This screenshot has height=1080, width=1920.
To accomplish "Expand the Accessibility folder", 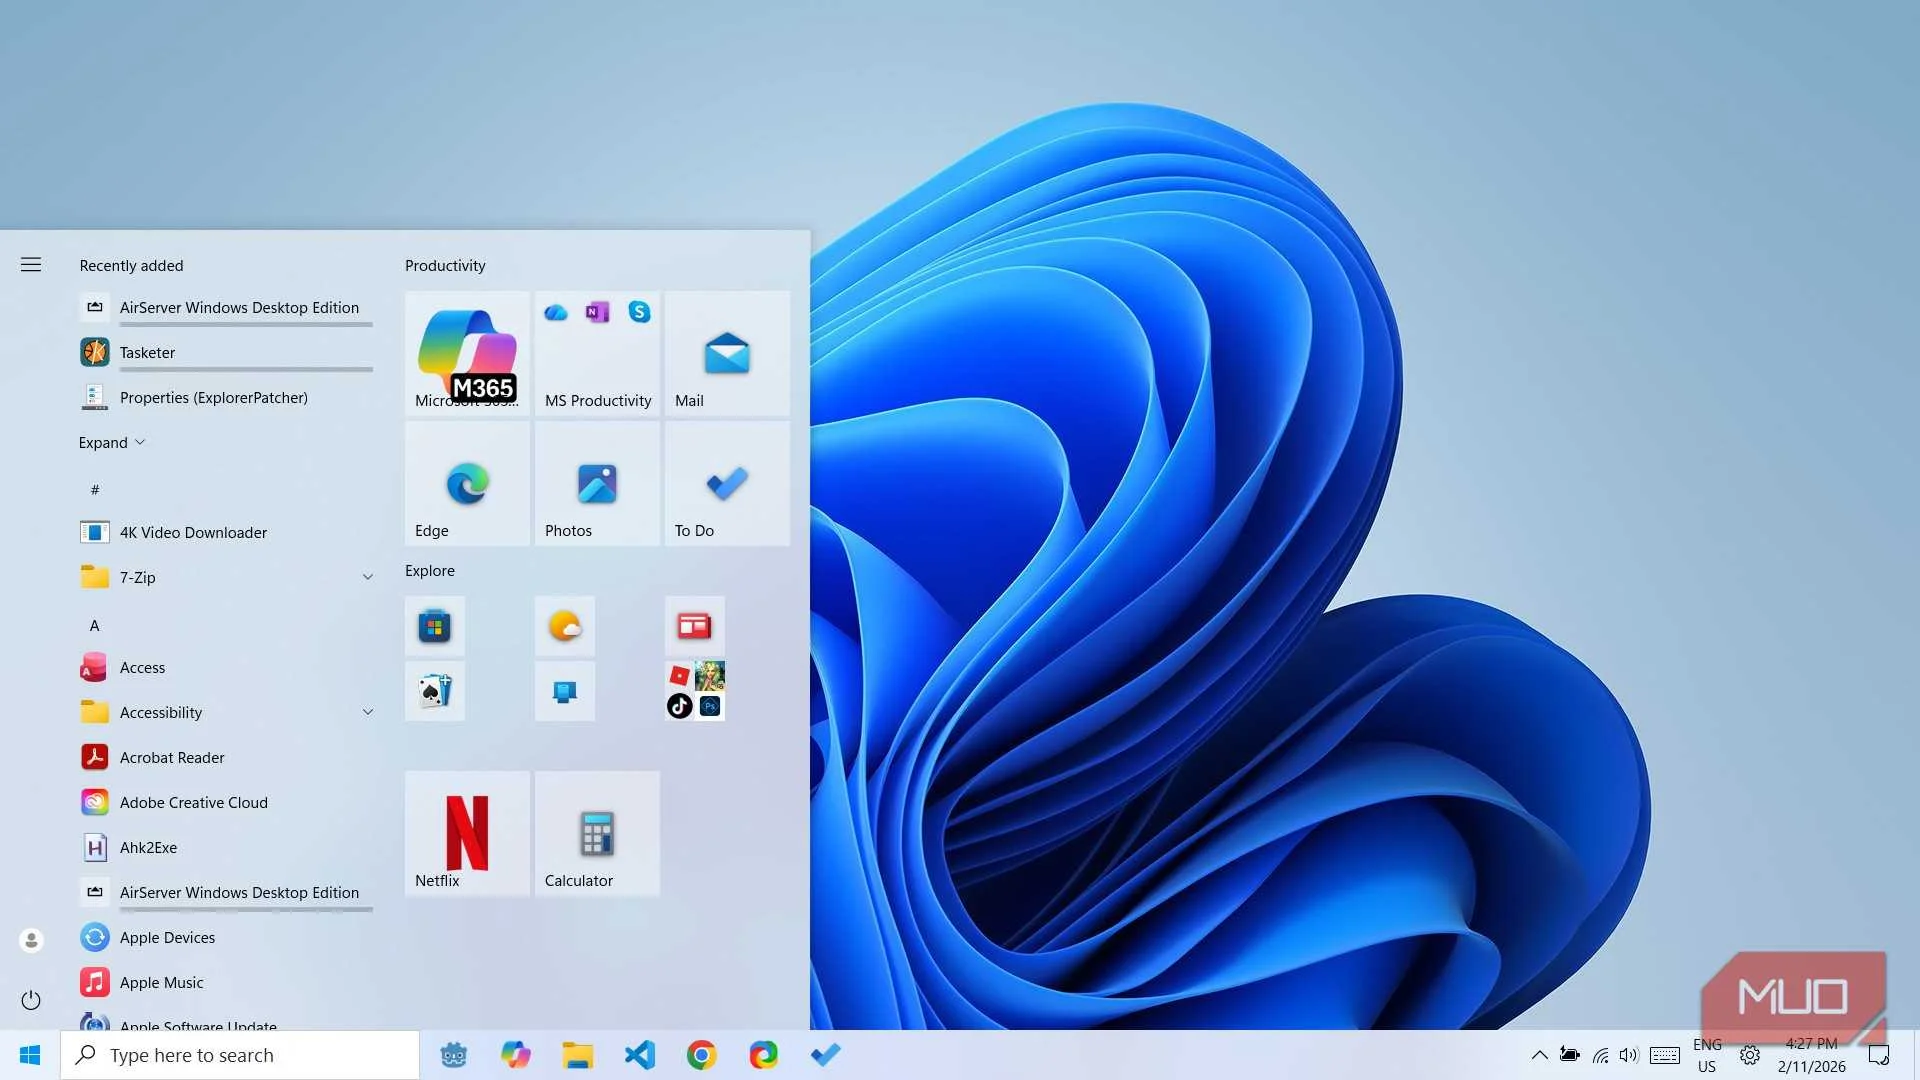I will 368,712.
